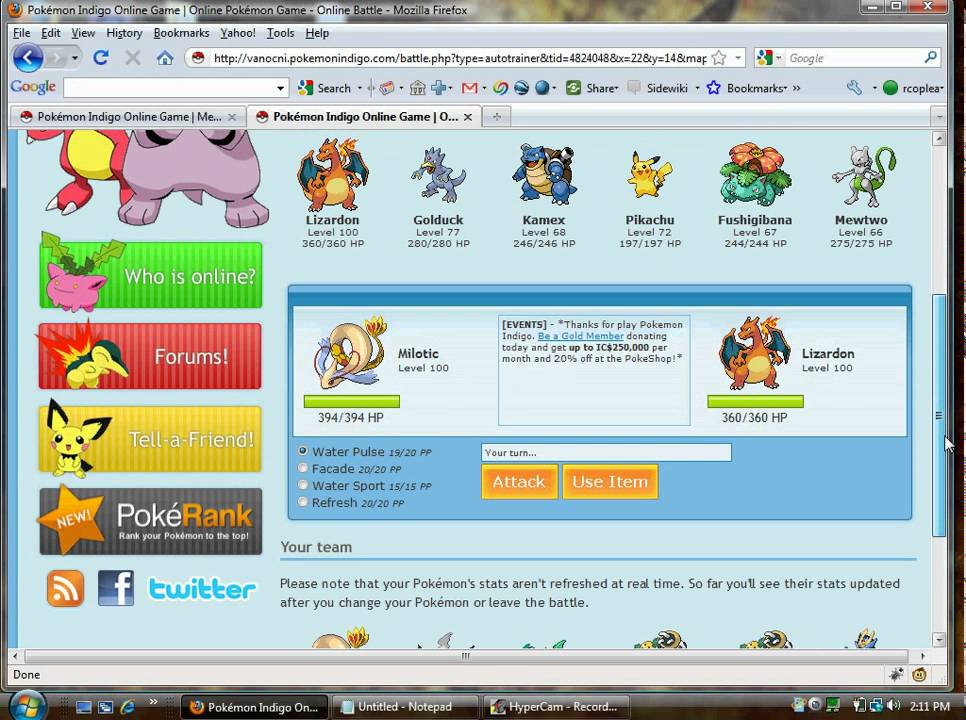The height and width of the screenshot is (720, 966).
Task: Reload the page with the refresh icon
Action: click(x=101, y=58)
